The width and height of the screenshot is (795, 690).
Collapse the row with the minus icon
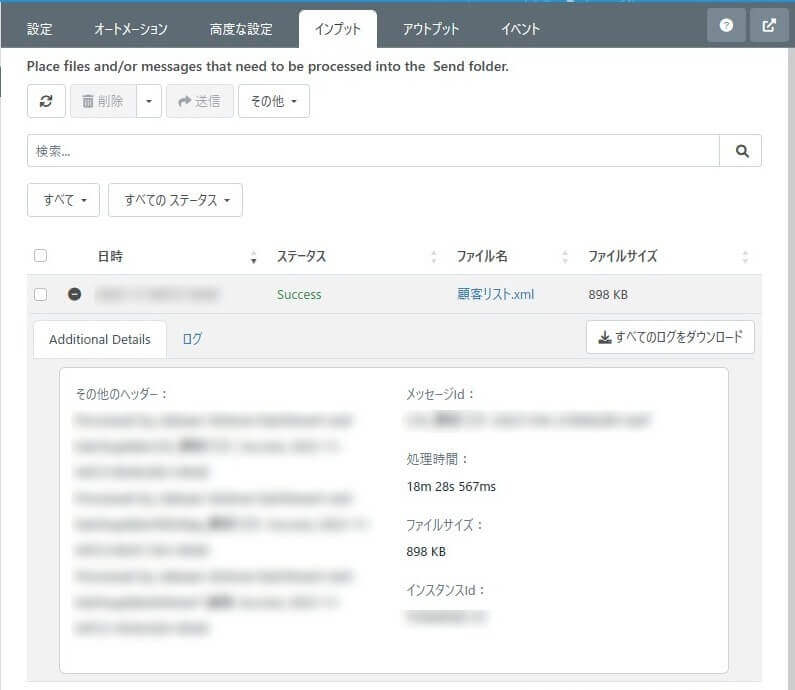(x=75, y=294)
